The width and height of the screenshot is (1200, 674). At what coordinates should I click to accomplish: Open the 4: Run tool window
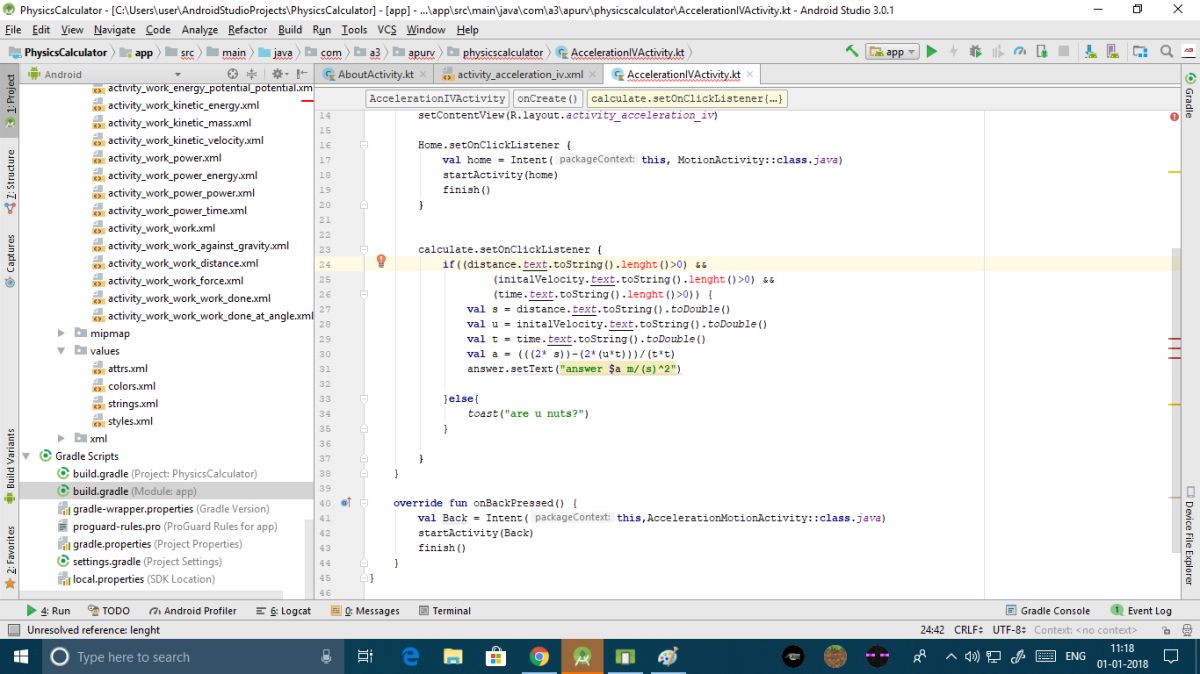48,610
